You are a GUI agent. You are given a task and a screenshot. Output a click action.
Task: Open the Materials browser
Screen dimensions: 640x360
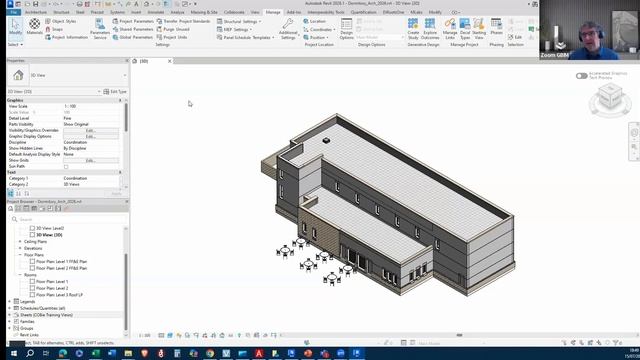point(34,27)
